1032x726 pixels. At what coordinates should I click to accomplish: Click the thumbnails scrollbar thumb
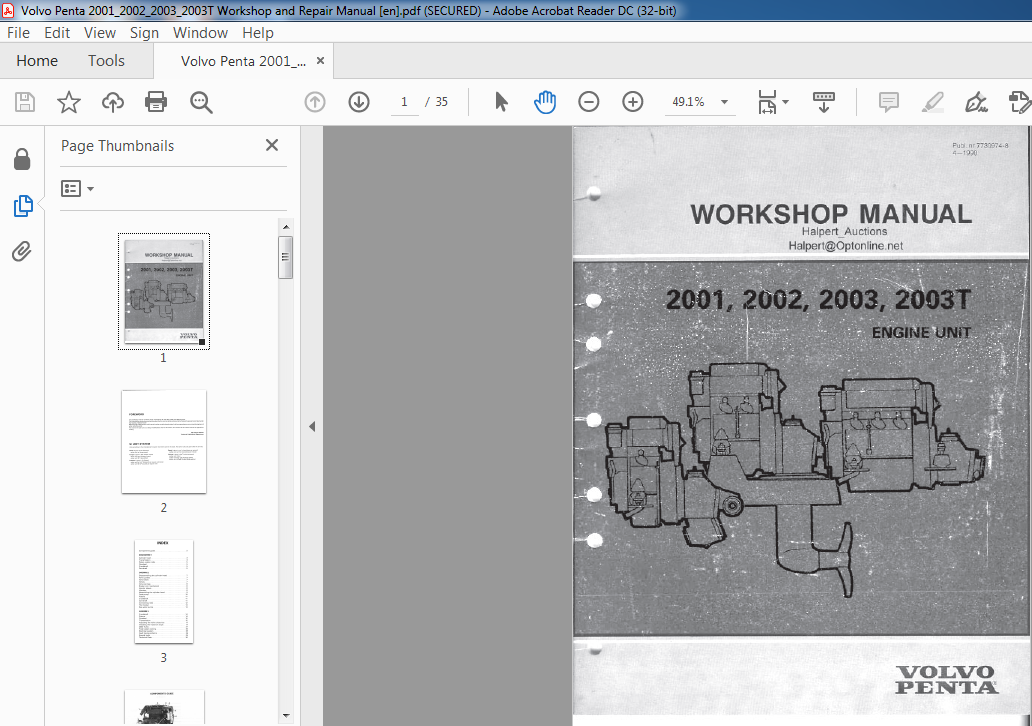[x=286, y=257]
